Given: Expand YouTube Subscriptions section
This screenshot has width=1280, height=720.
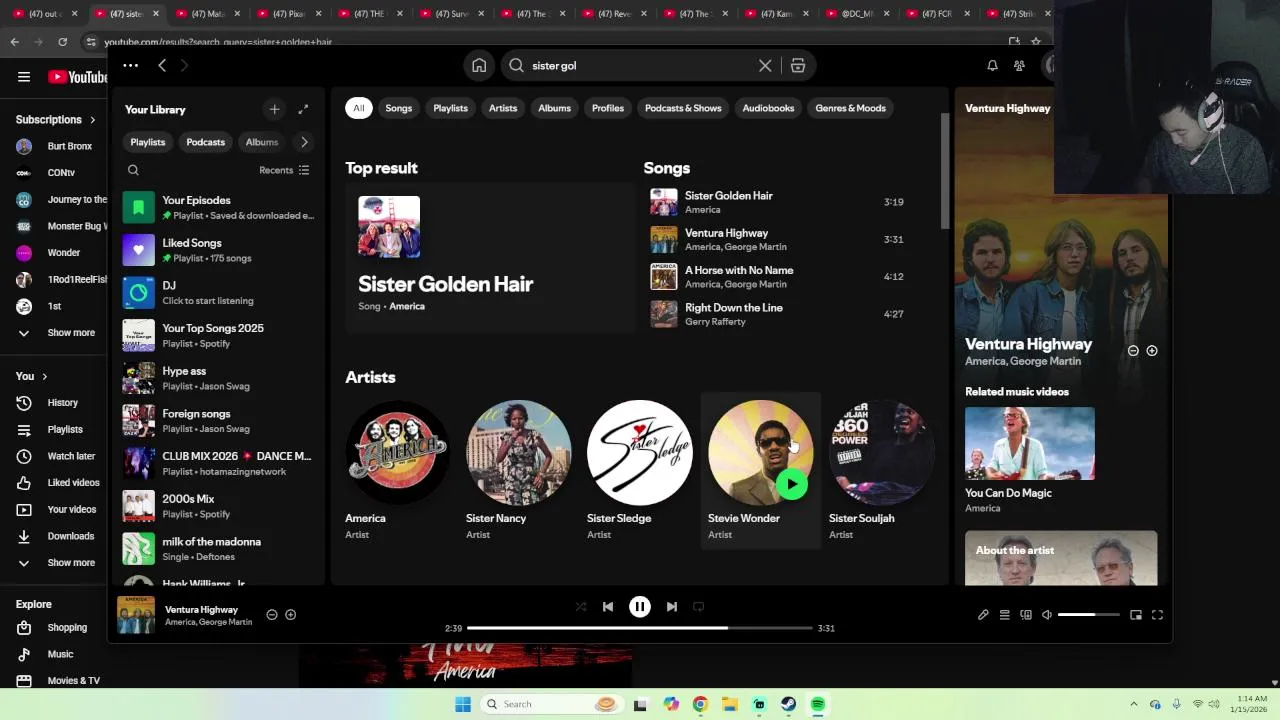Looking at the screenshot, I should coord(56,119).
